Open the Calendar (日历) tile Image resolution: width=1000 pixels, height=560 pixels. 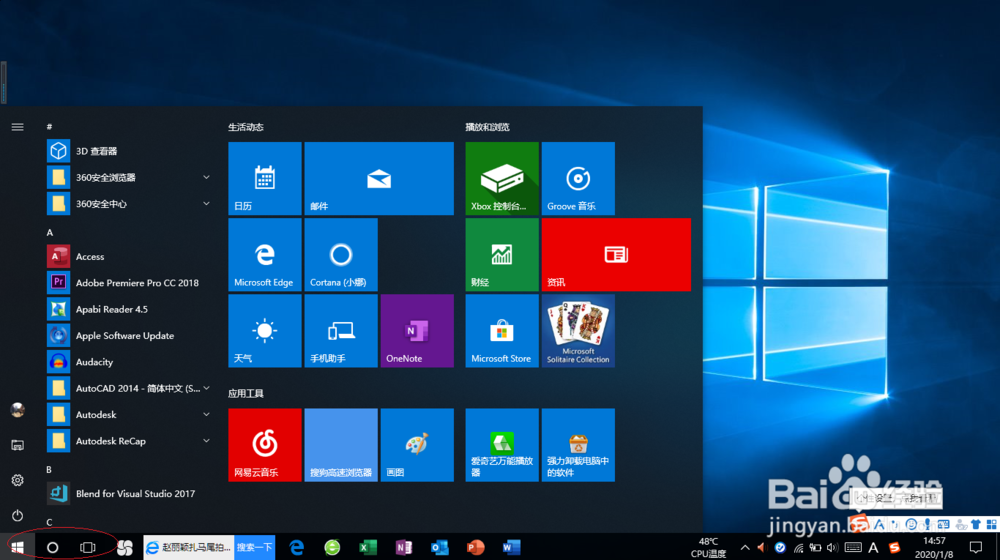pos(265,179)
